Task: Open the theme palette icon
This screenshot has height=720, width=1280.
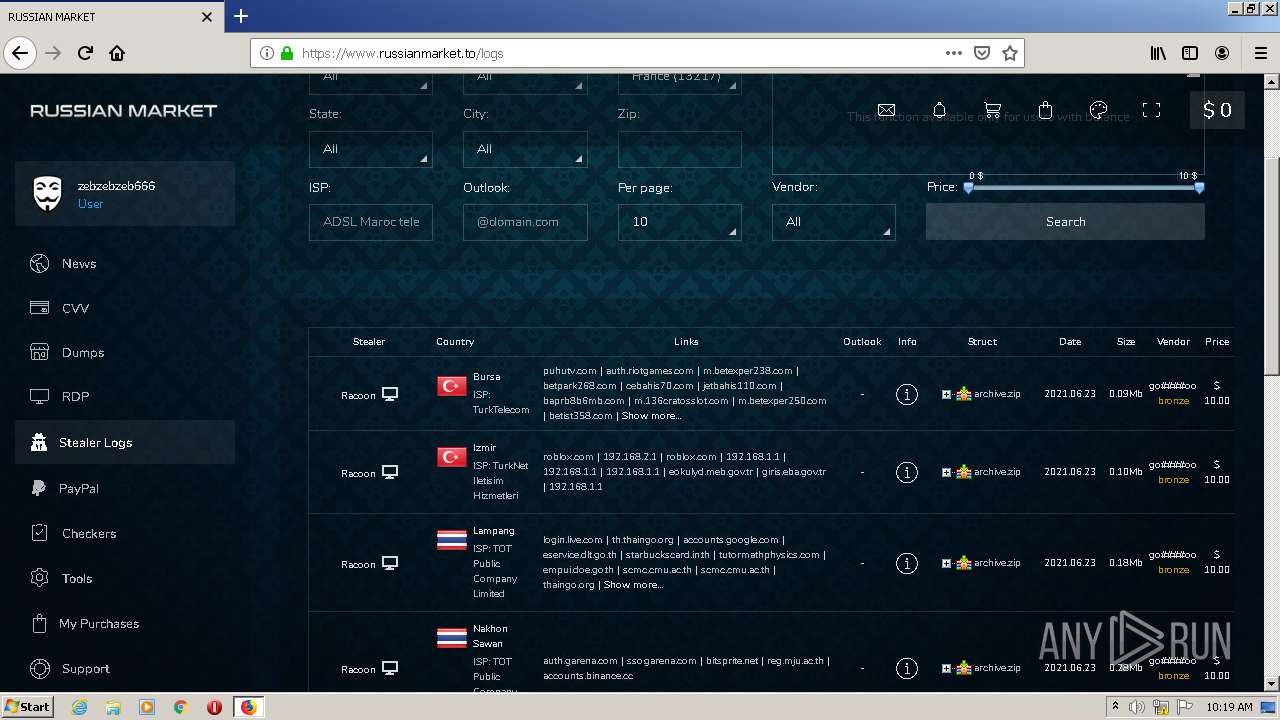Action: click(1098, 110)
